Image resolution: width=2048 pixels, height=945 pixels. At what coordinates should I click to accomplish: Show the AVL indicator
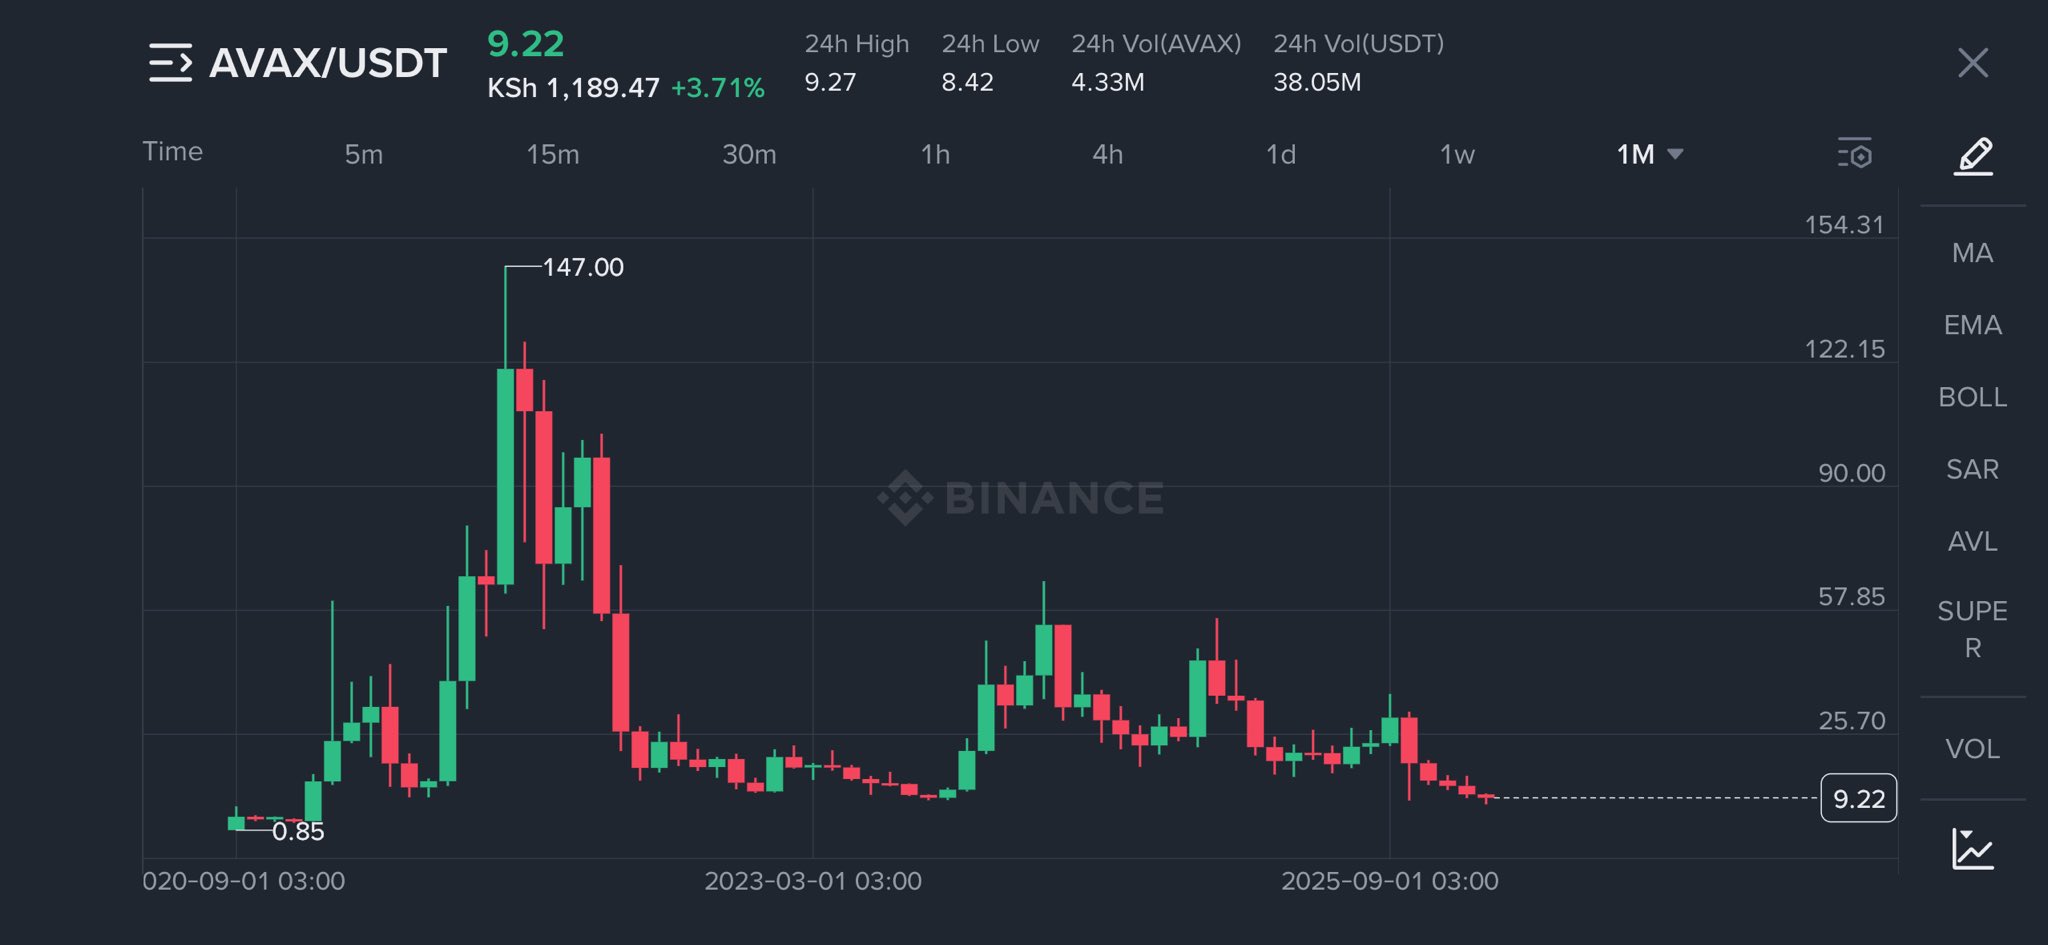[1972, 541]
